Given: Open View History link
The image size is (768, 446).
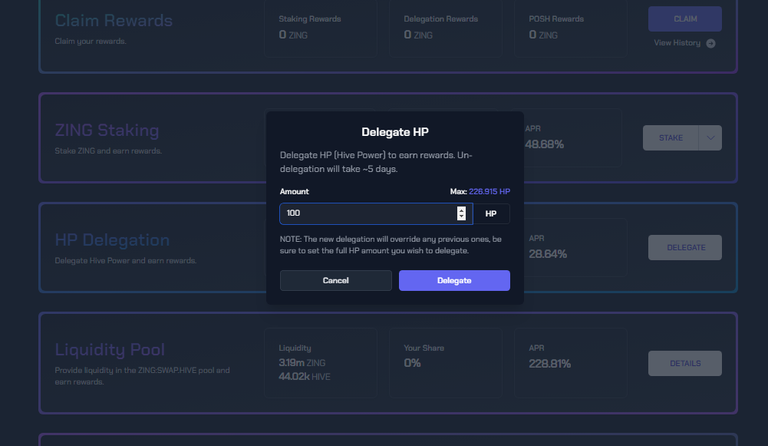Looking at the screenshot, I should click(x=677, y=43).
